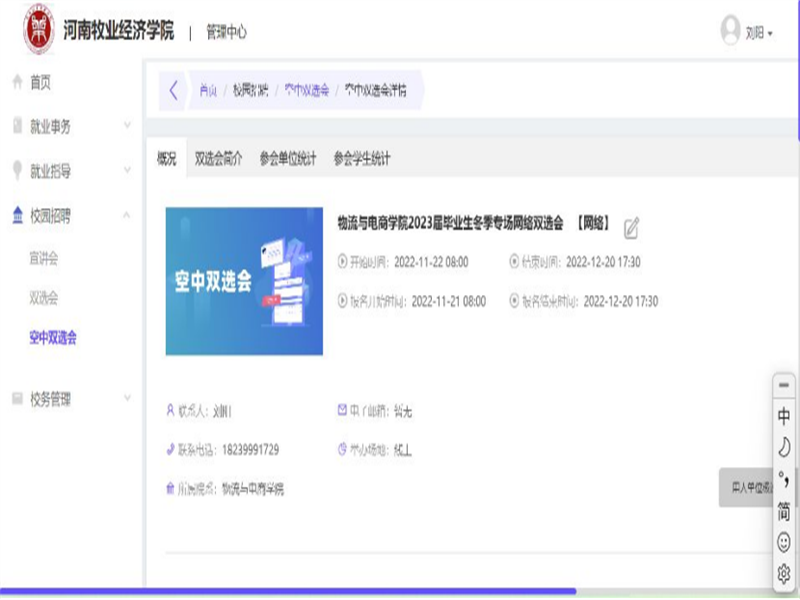Screen dimensions: 800x600
Task: Click the 空中双选会 banner thumbnail
Action: point(244,281)
